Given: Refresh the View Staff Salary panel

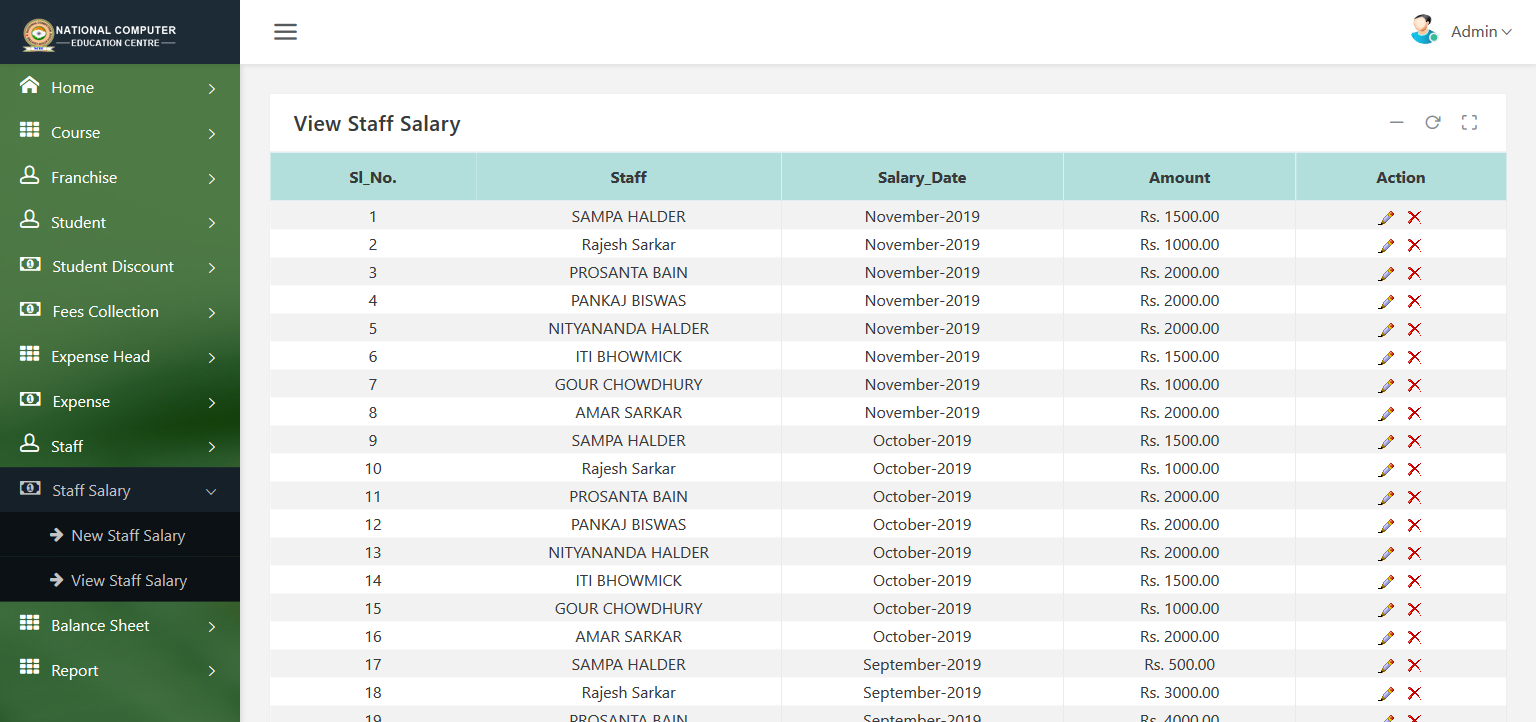Looking at the screenshot, I should [x=1433, y=123].
